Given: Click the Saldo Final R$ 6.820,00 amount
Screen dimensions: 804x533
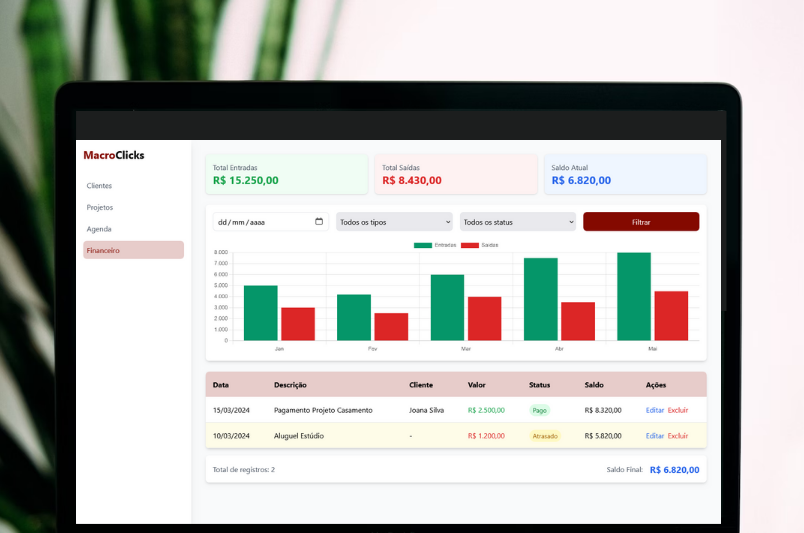Looking at the screenshot, I should (674, 470).
